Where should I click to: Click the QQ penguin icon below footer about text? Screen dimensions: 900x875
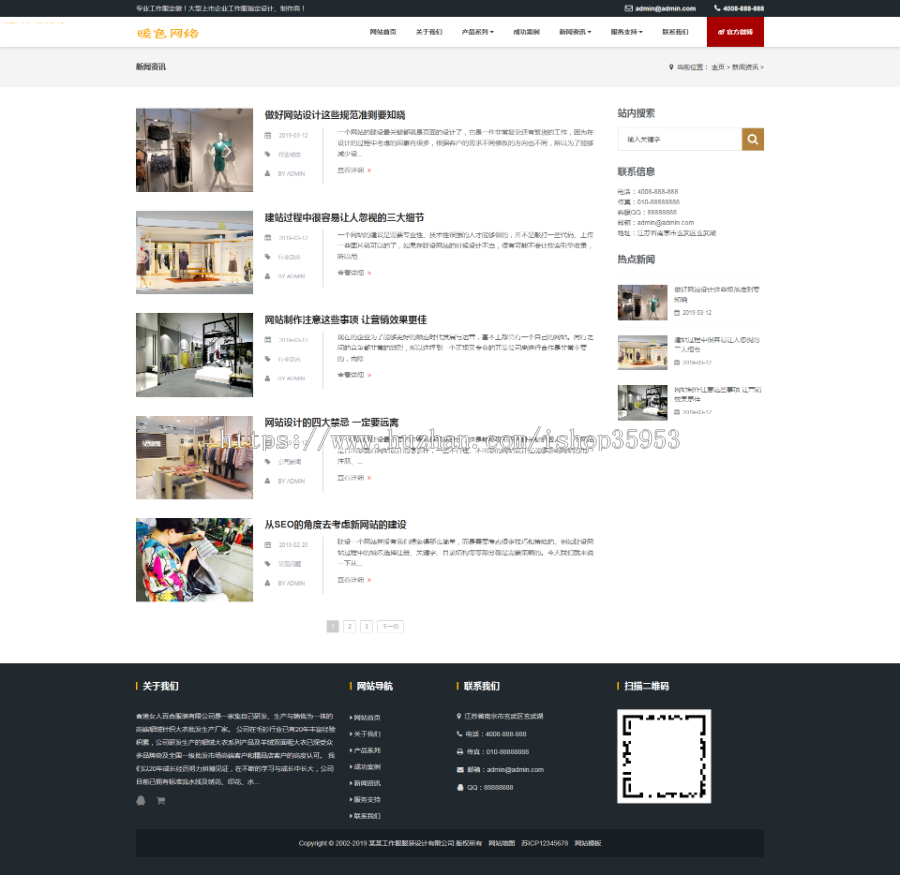pyautogui.click(x=141, y=800)
